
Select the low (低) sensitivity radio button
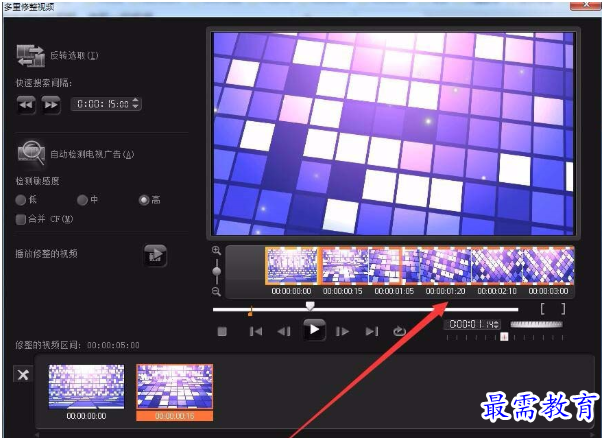point(20,200)
